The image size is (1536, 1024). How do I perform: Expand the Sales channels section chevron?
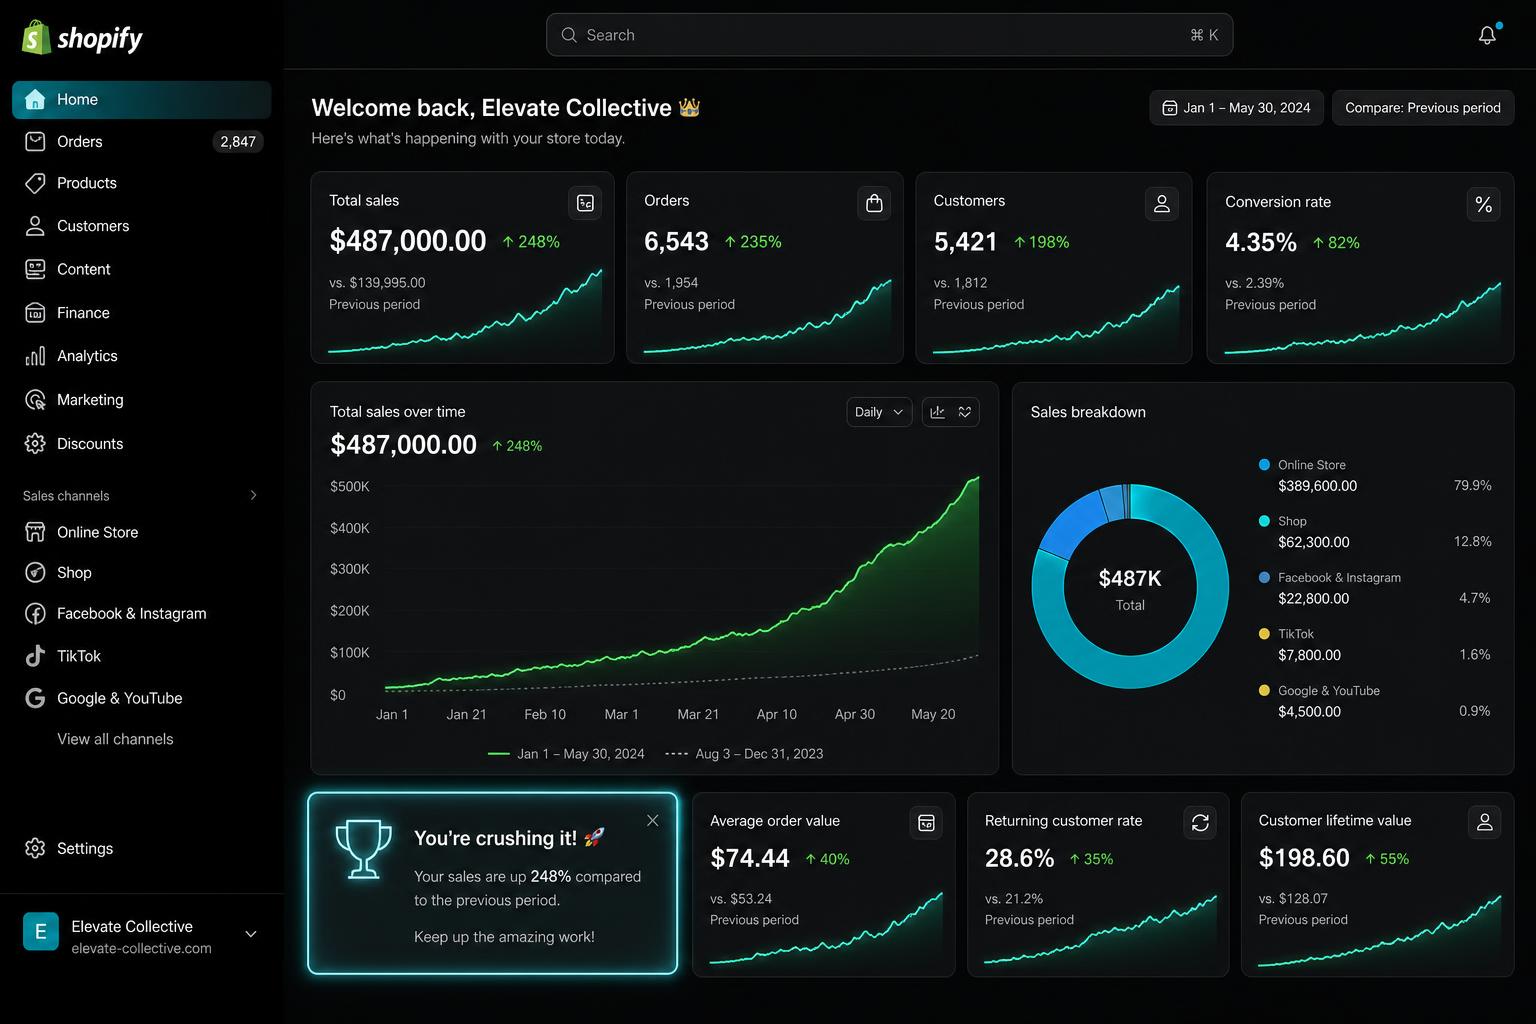point(253,495)
